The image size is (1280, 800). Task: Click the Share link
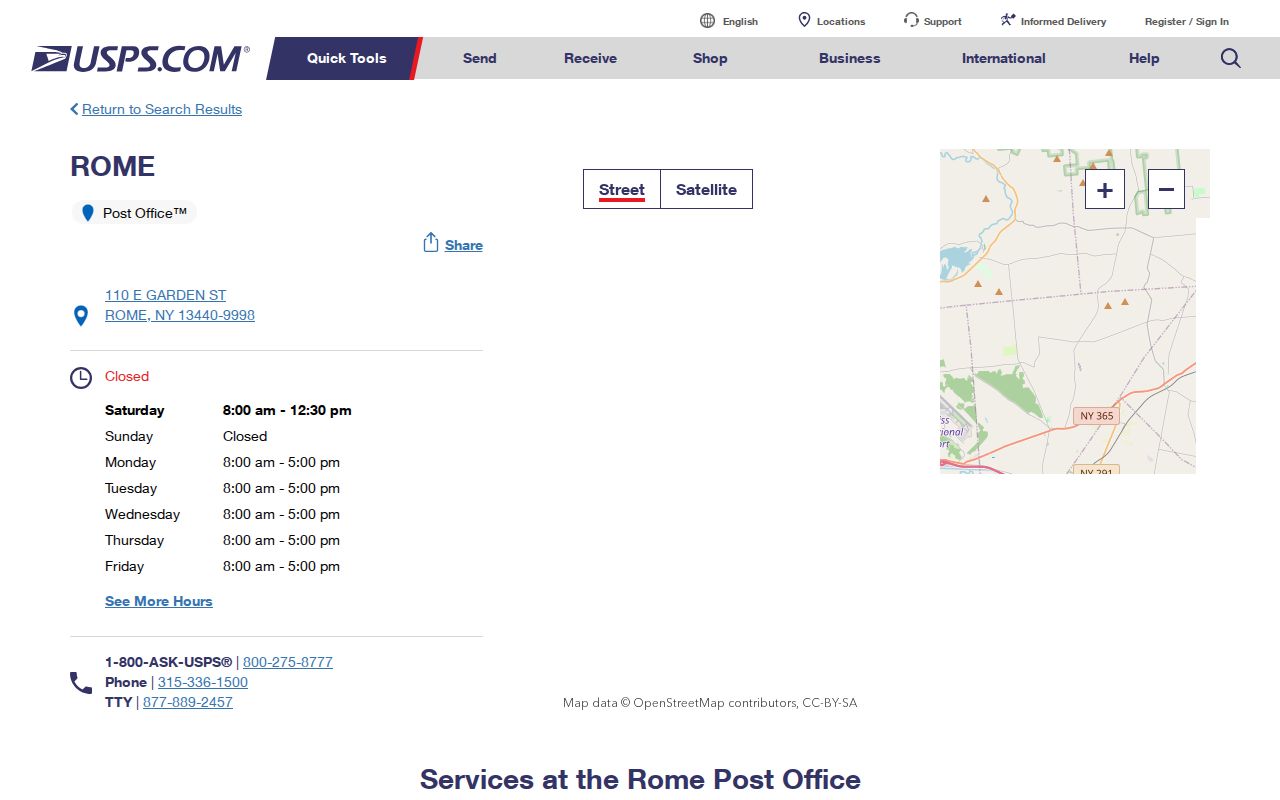[x=464, y=245]
